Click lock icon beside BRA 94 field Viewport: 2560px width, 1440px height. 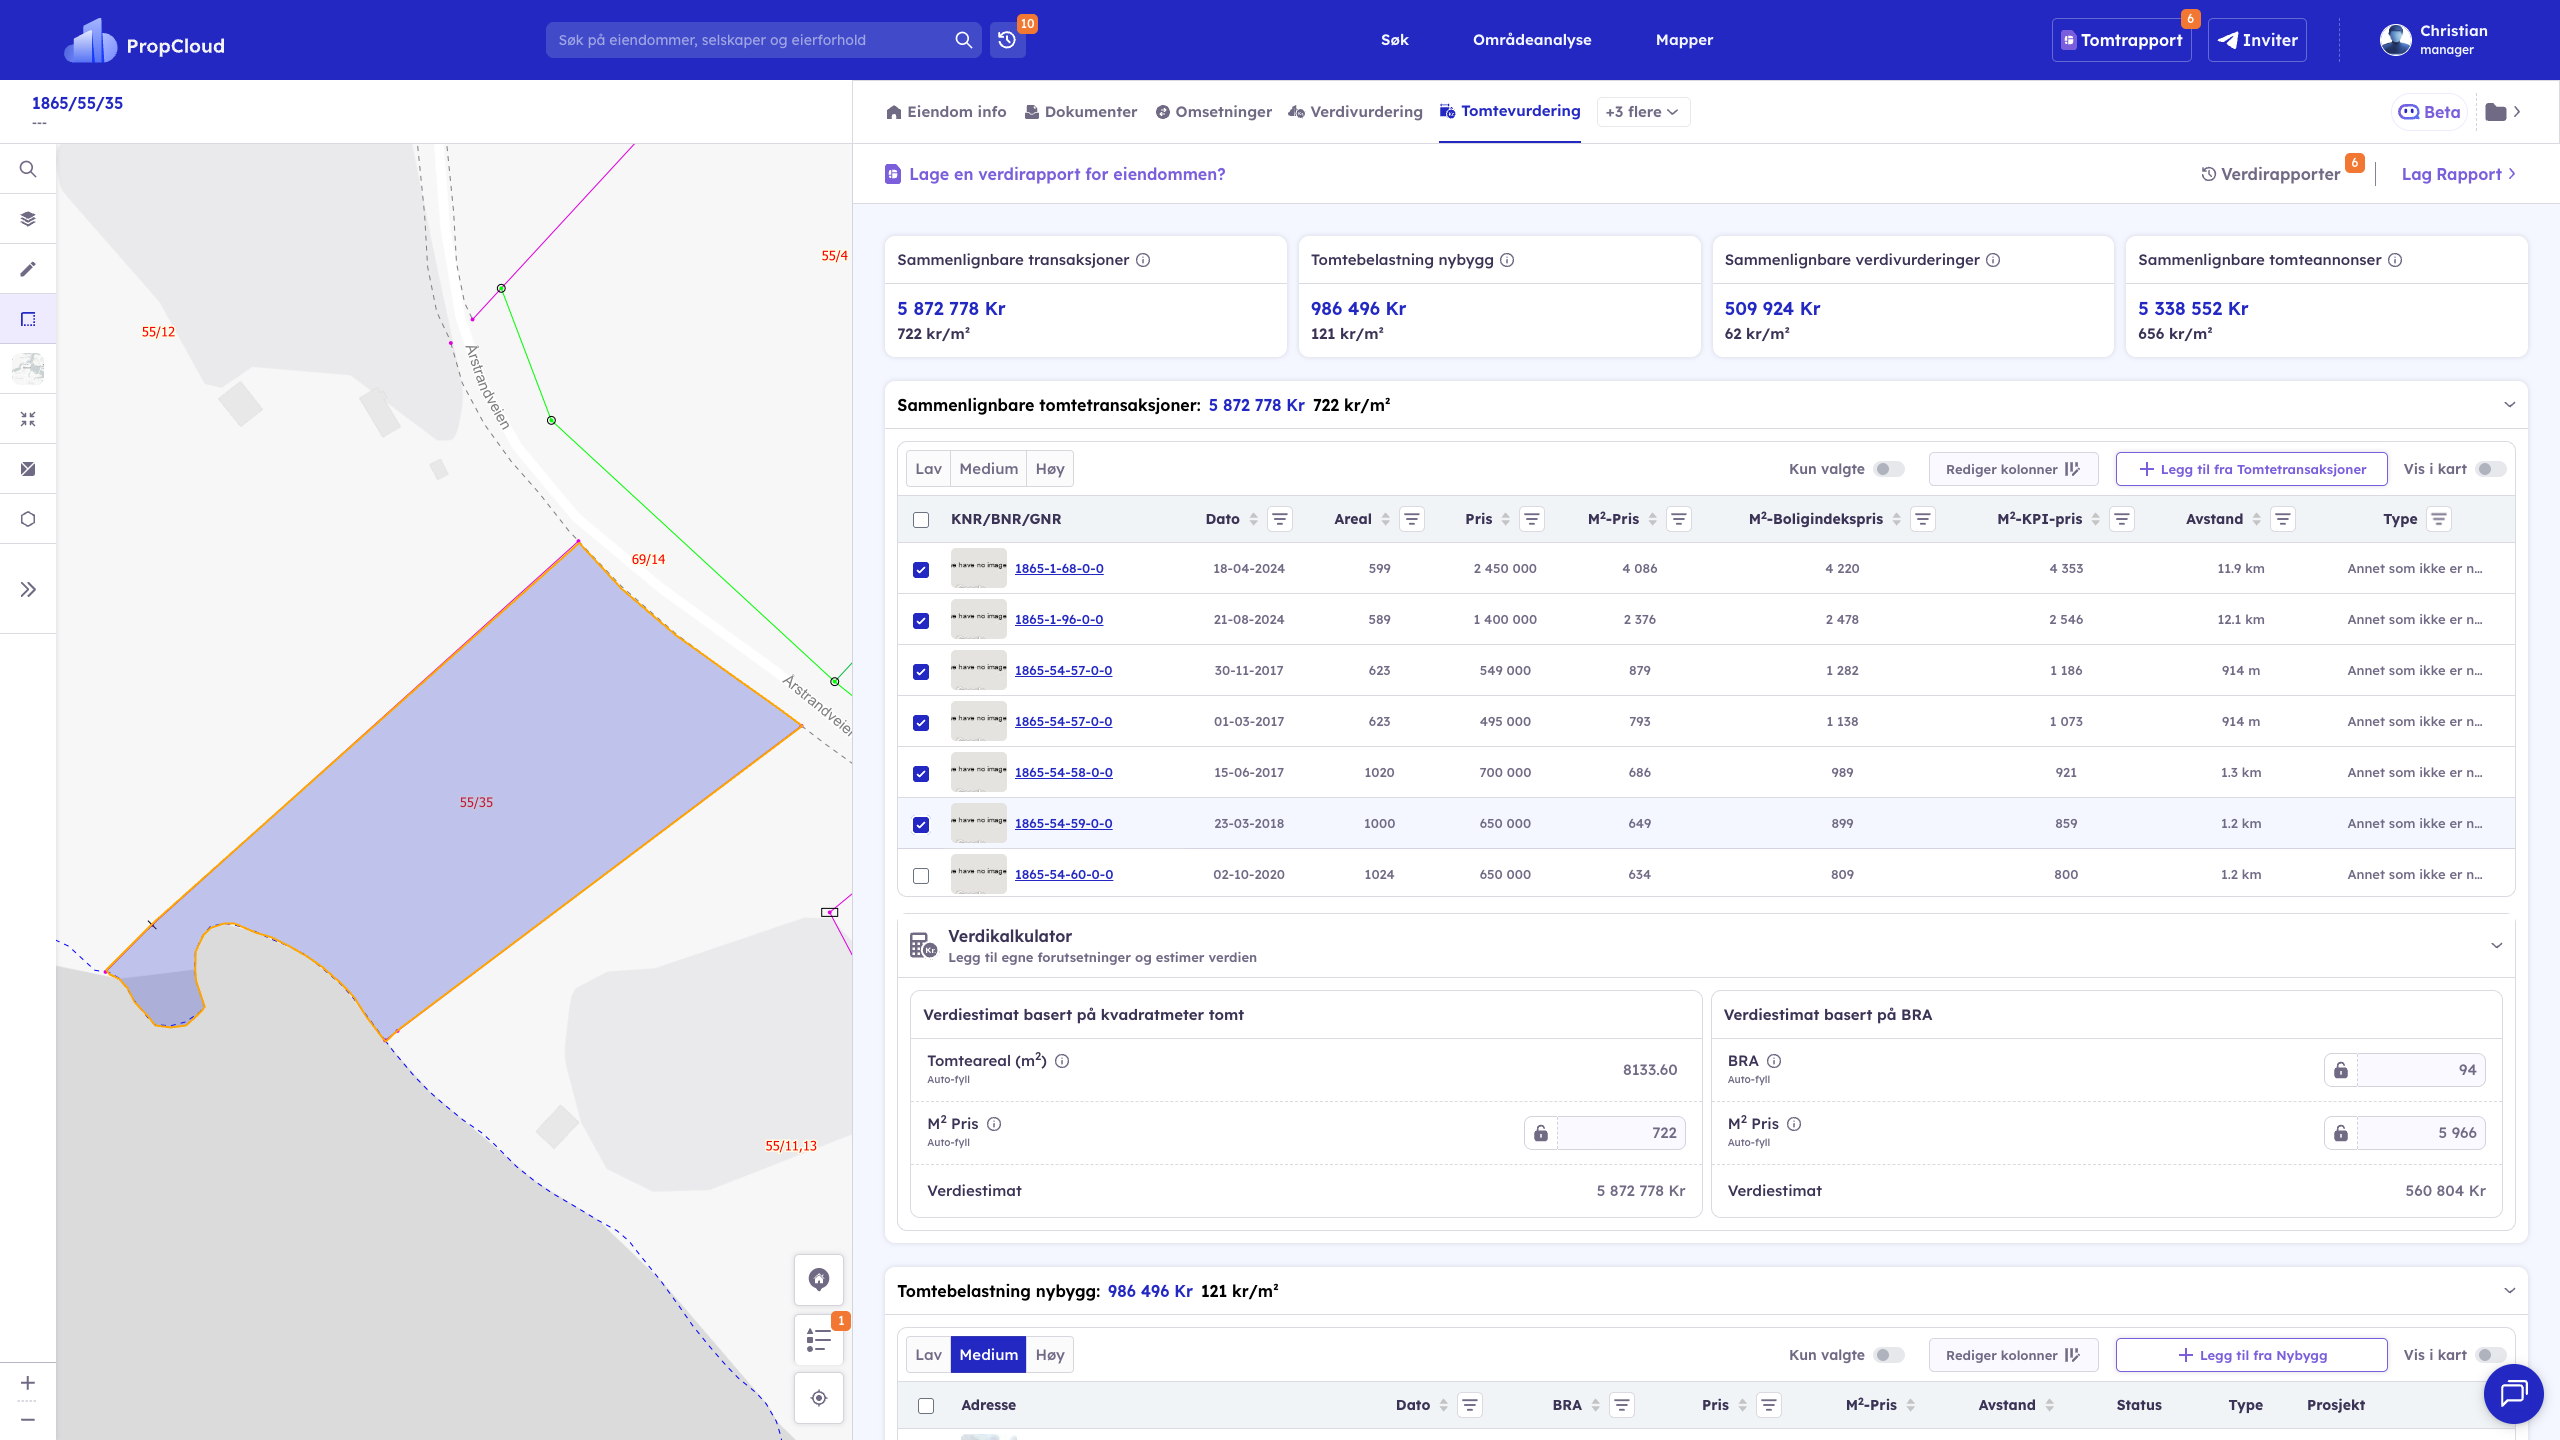(2341, 1070)
